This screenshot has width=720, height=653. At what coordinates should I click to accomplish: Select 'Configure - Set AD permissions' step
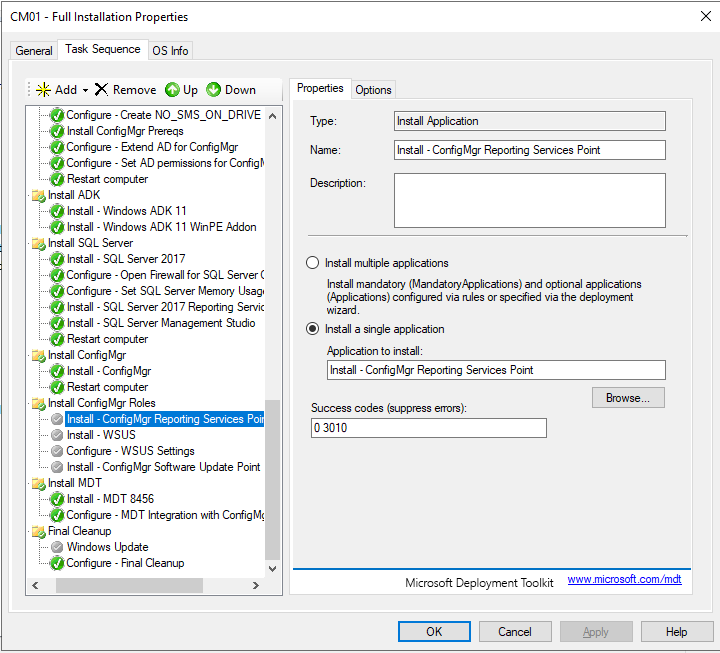[165, 163]
